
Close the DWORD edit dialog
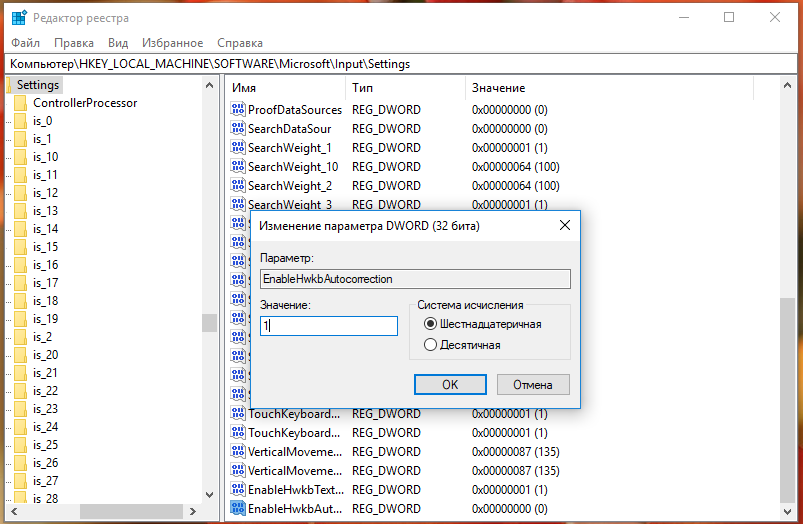click(564, 225)
